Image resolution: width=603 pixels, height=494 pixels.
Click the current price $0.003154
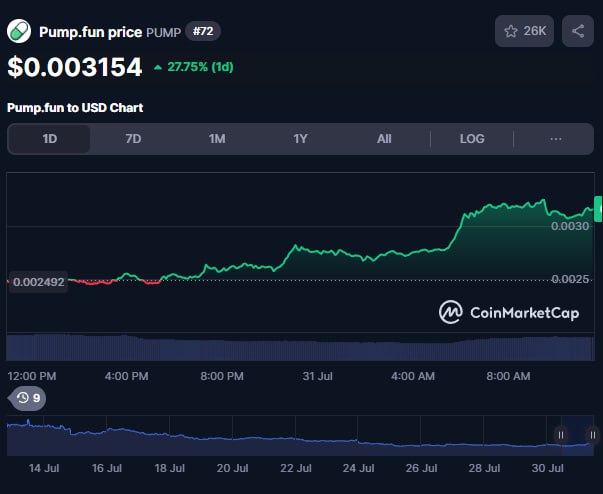(x=75, y=67)
